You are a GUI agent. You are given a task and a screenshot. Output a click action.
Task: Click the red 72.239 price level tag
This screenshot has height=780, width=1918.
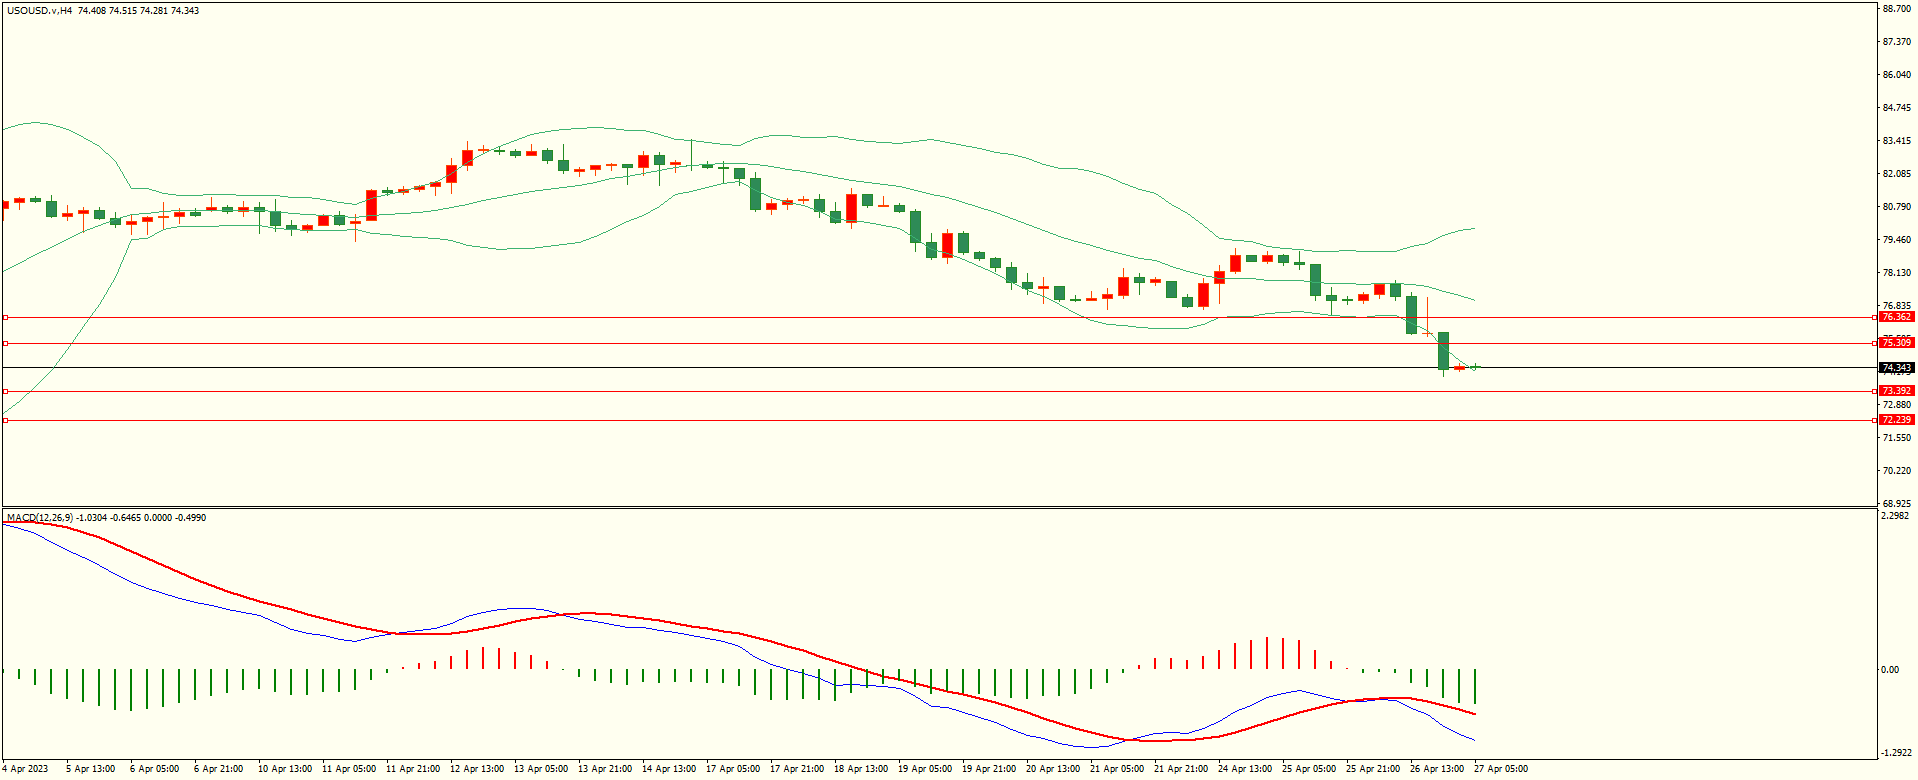[x=1896, y=420]
